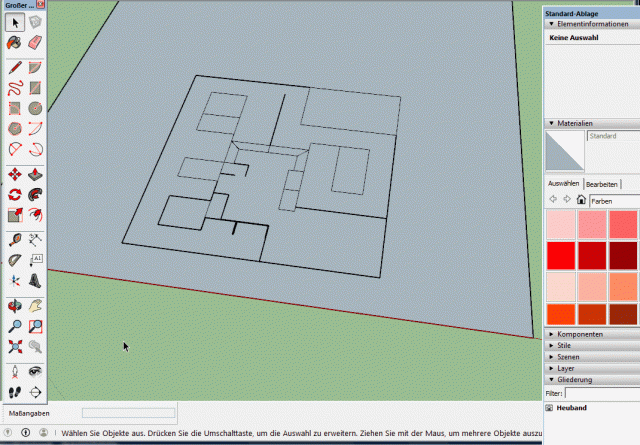Image resolution: width=640 pixels, height=445 pixels.
Task: Click the Standard material name field
Action: 613,136
